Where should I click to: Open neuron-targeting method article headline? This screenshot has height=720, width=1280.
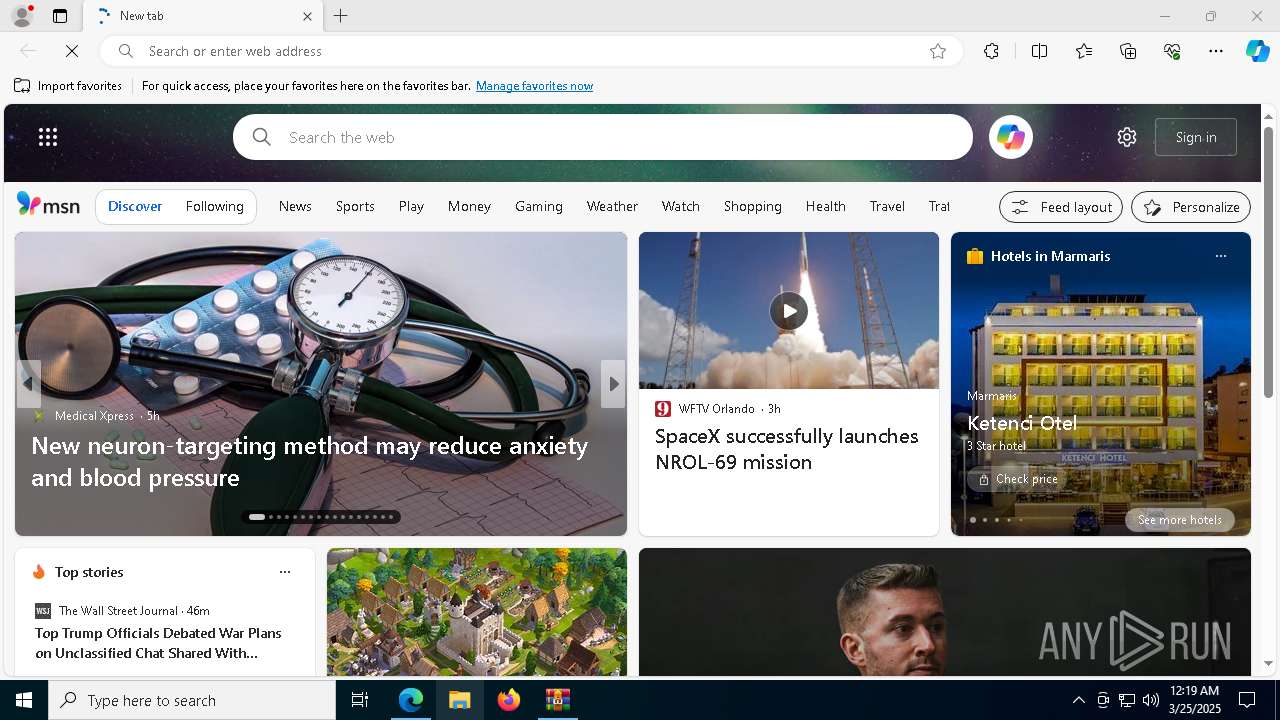coord(310,461)
